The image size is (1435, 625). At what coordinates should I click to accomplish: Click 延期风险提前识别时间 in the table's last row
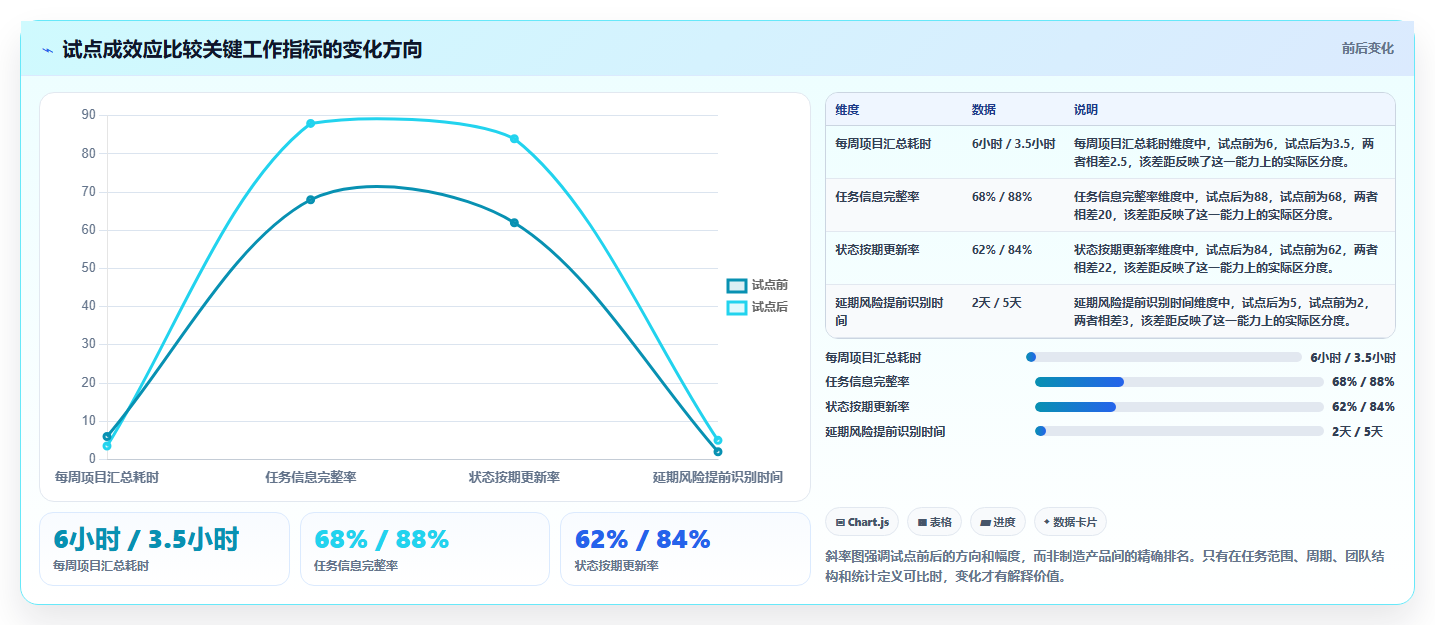[889, 312]
